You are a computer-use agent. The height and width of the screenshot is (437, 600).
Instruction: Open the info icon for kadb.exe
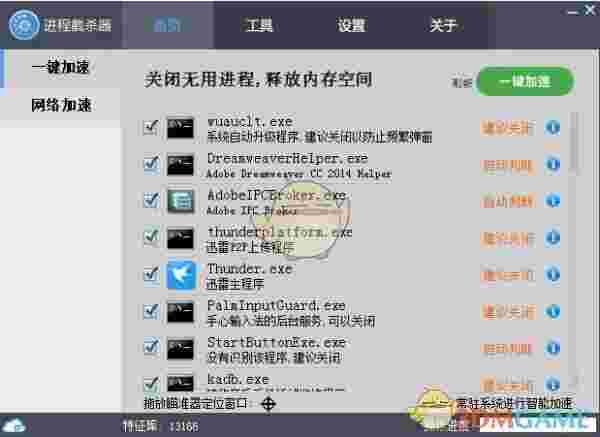pos(553,384)
